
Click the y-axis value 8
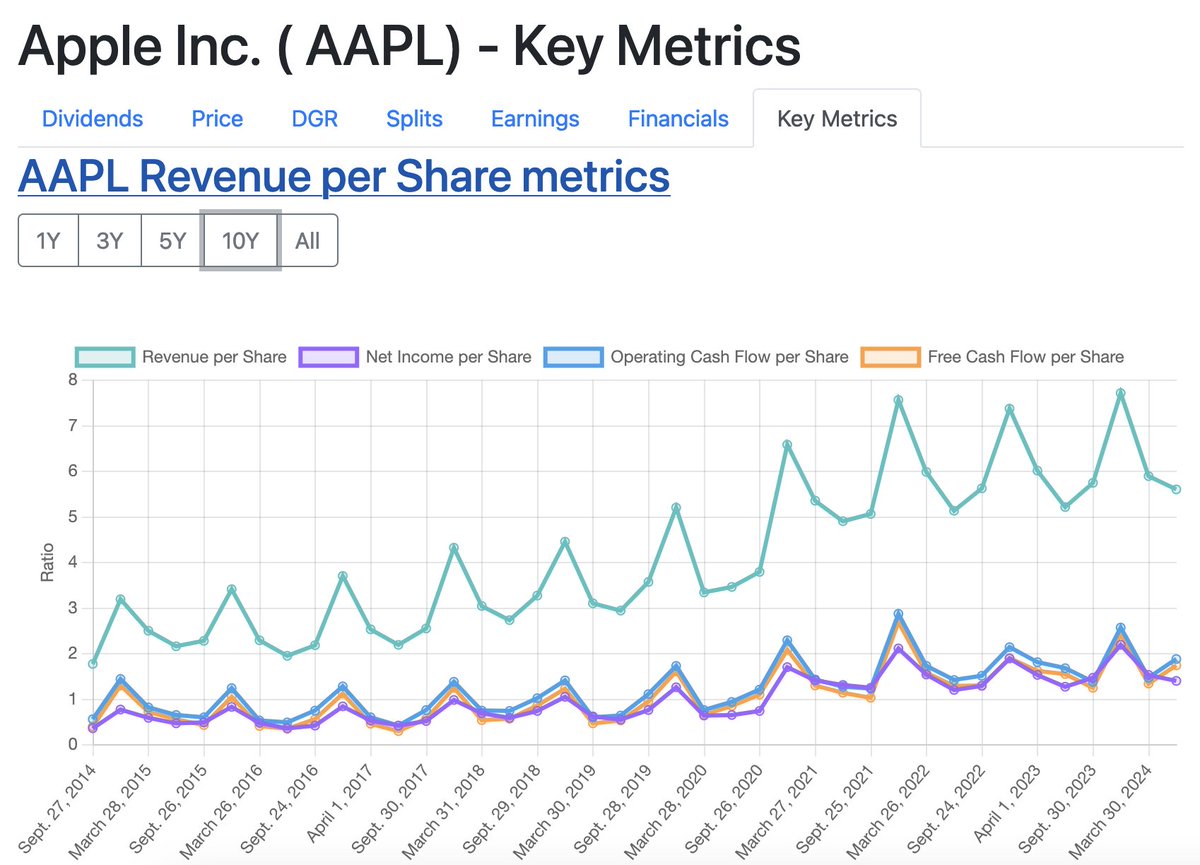click(72, 380)
